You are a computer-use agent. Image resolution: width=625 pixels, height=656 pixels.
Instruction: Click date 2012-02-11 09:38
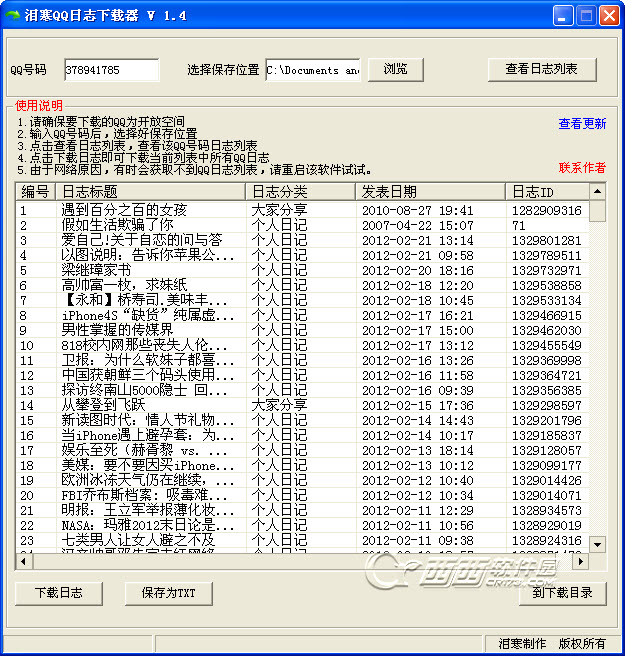point(418,541)
